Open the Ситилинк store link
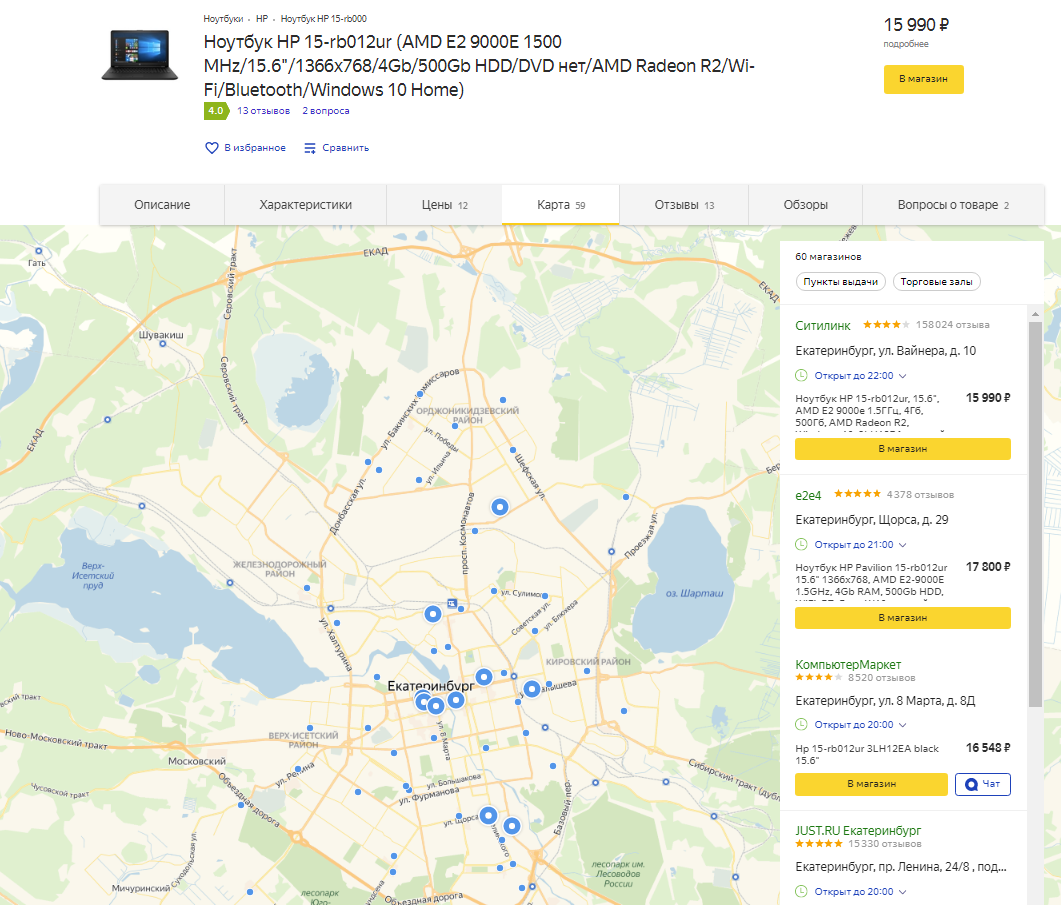 (x=822, y=326)
